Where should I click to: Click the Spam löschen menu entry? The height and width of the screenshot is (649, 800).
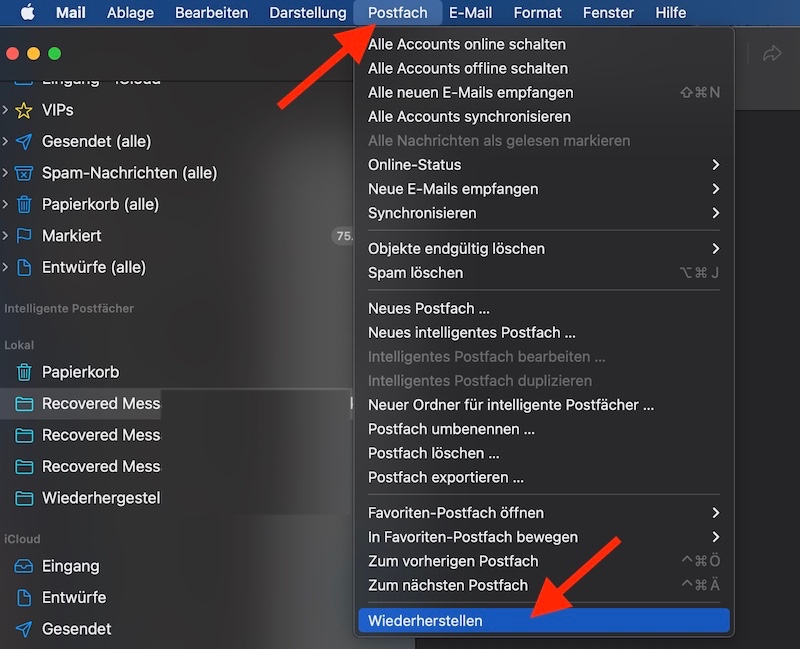[415, 273]
